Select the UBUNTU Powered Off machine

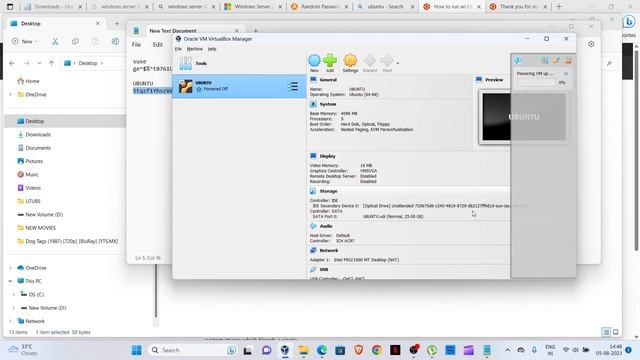(239, 86)
